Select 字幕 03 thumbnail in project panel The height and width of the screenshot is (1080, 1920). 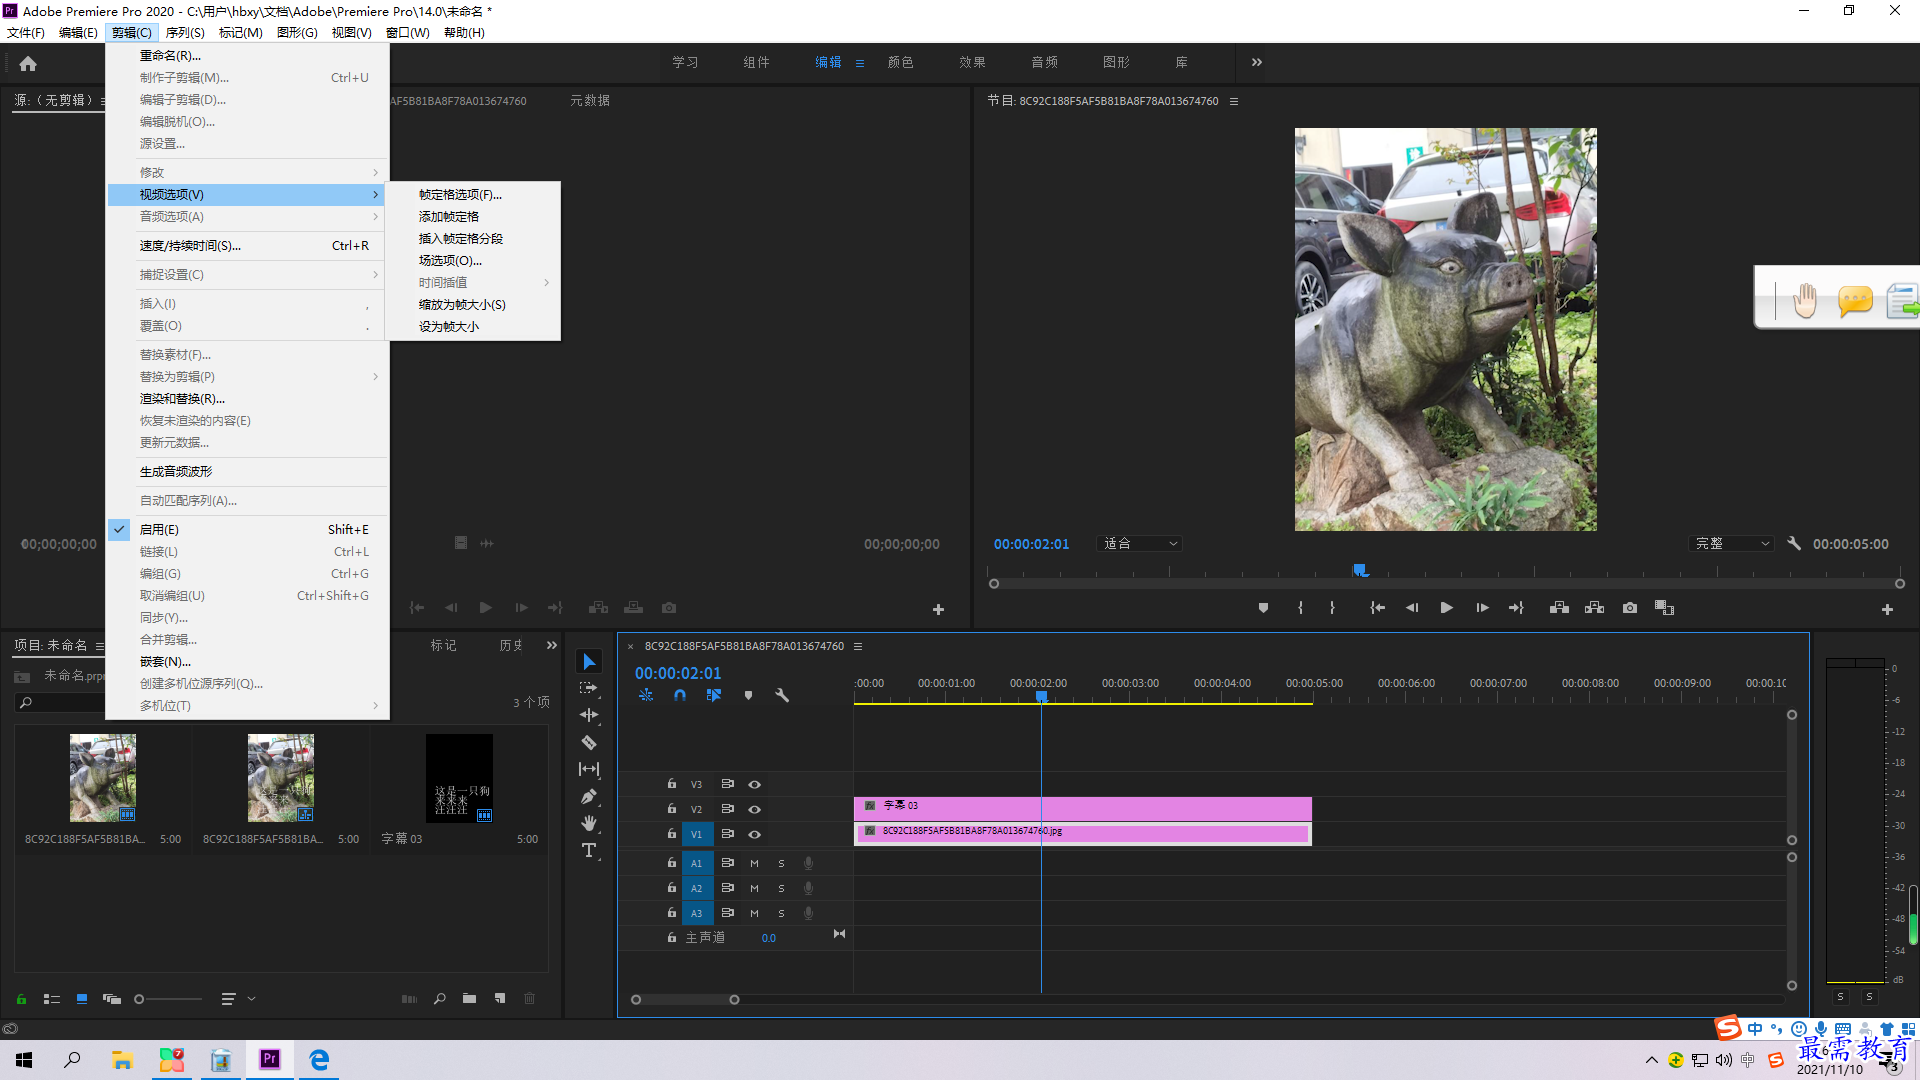point(459,778)
